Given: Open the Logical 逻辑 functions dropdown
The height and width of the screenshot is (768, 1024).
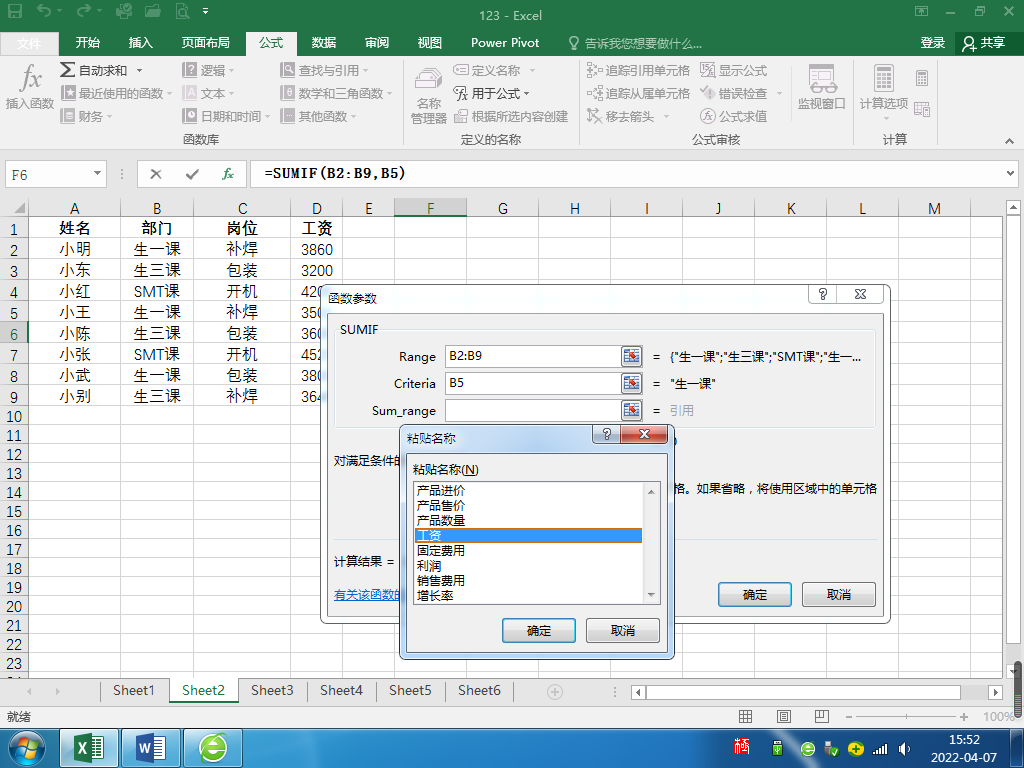Looking at the screenshot, I should point(208,70).
